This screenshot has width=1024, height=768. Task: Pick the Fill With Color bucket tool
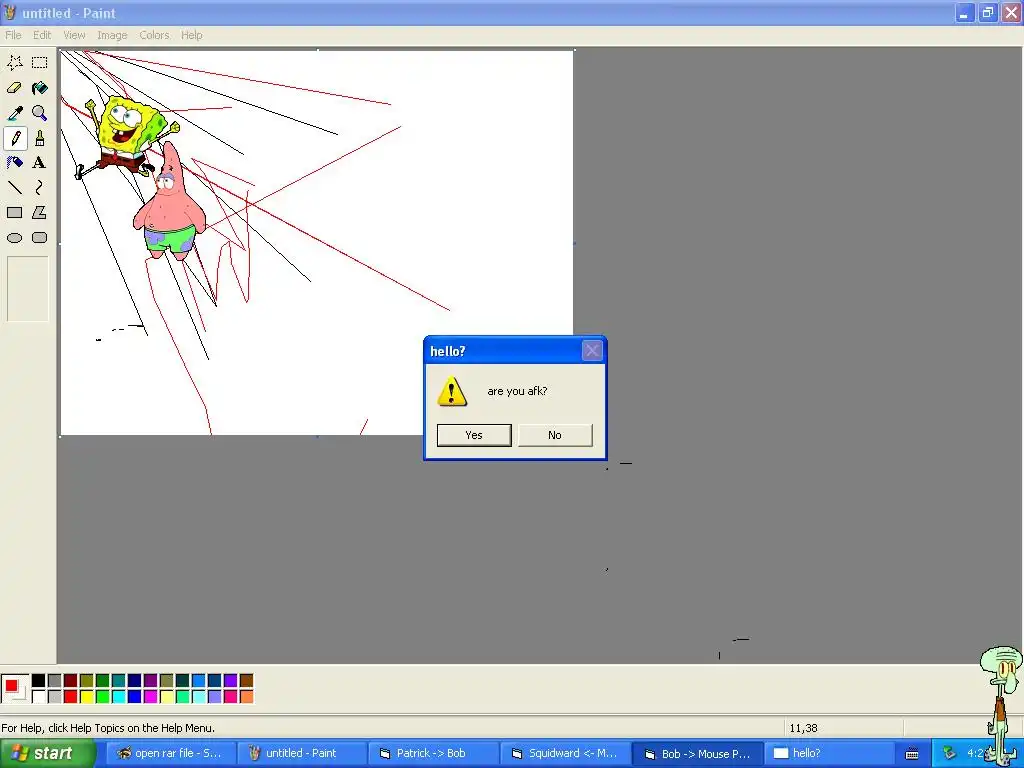click(x=40, y=88)
